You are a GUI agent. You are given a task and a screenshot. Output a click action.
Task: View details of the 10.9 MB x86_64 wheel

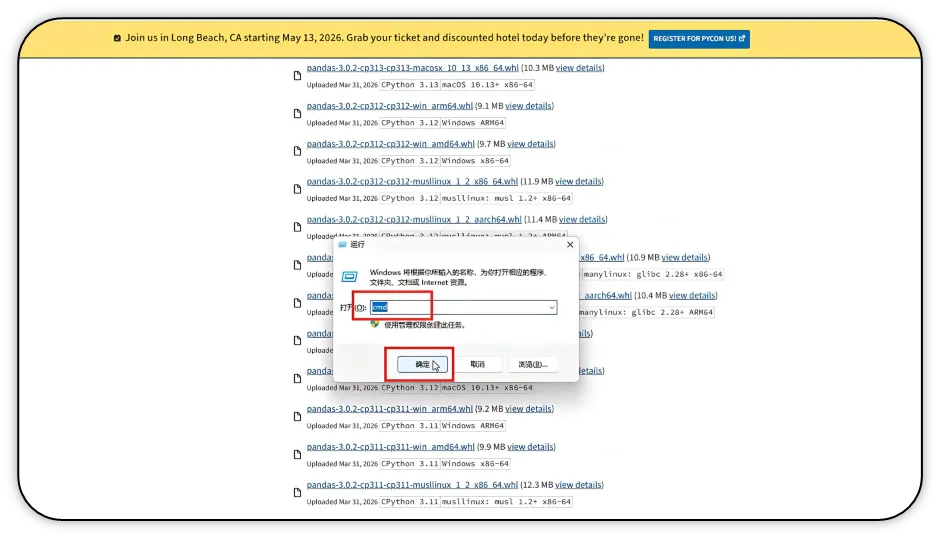click(685, 257)
